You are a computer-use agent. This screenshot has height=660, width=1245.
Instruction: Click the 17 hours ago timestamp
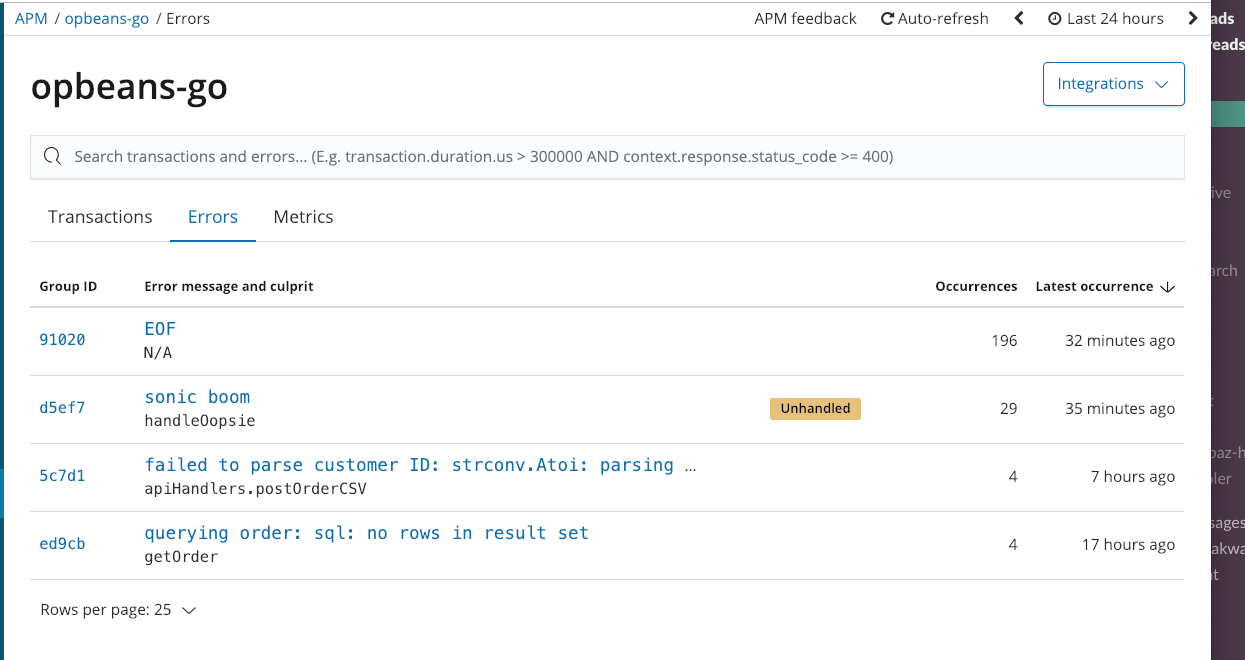(x=1129, y=544)
